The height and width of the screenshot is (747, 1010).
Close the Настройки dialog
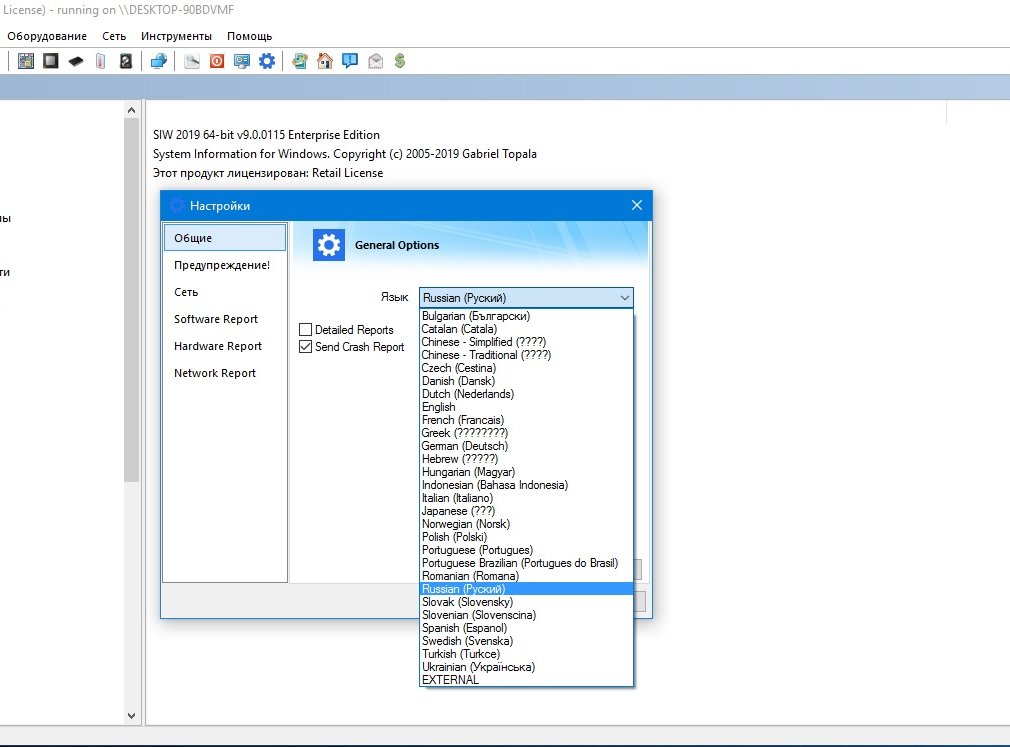point(636,205)
